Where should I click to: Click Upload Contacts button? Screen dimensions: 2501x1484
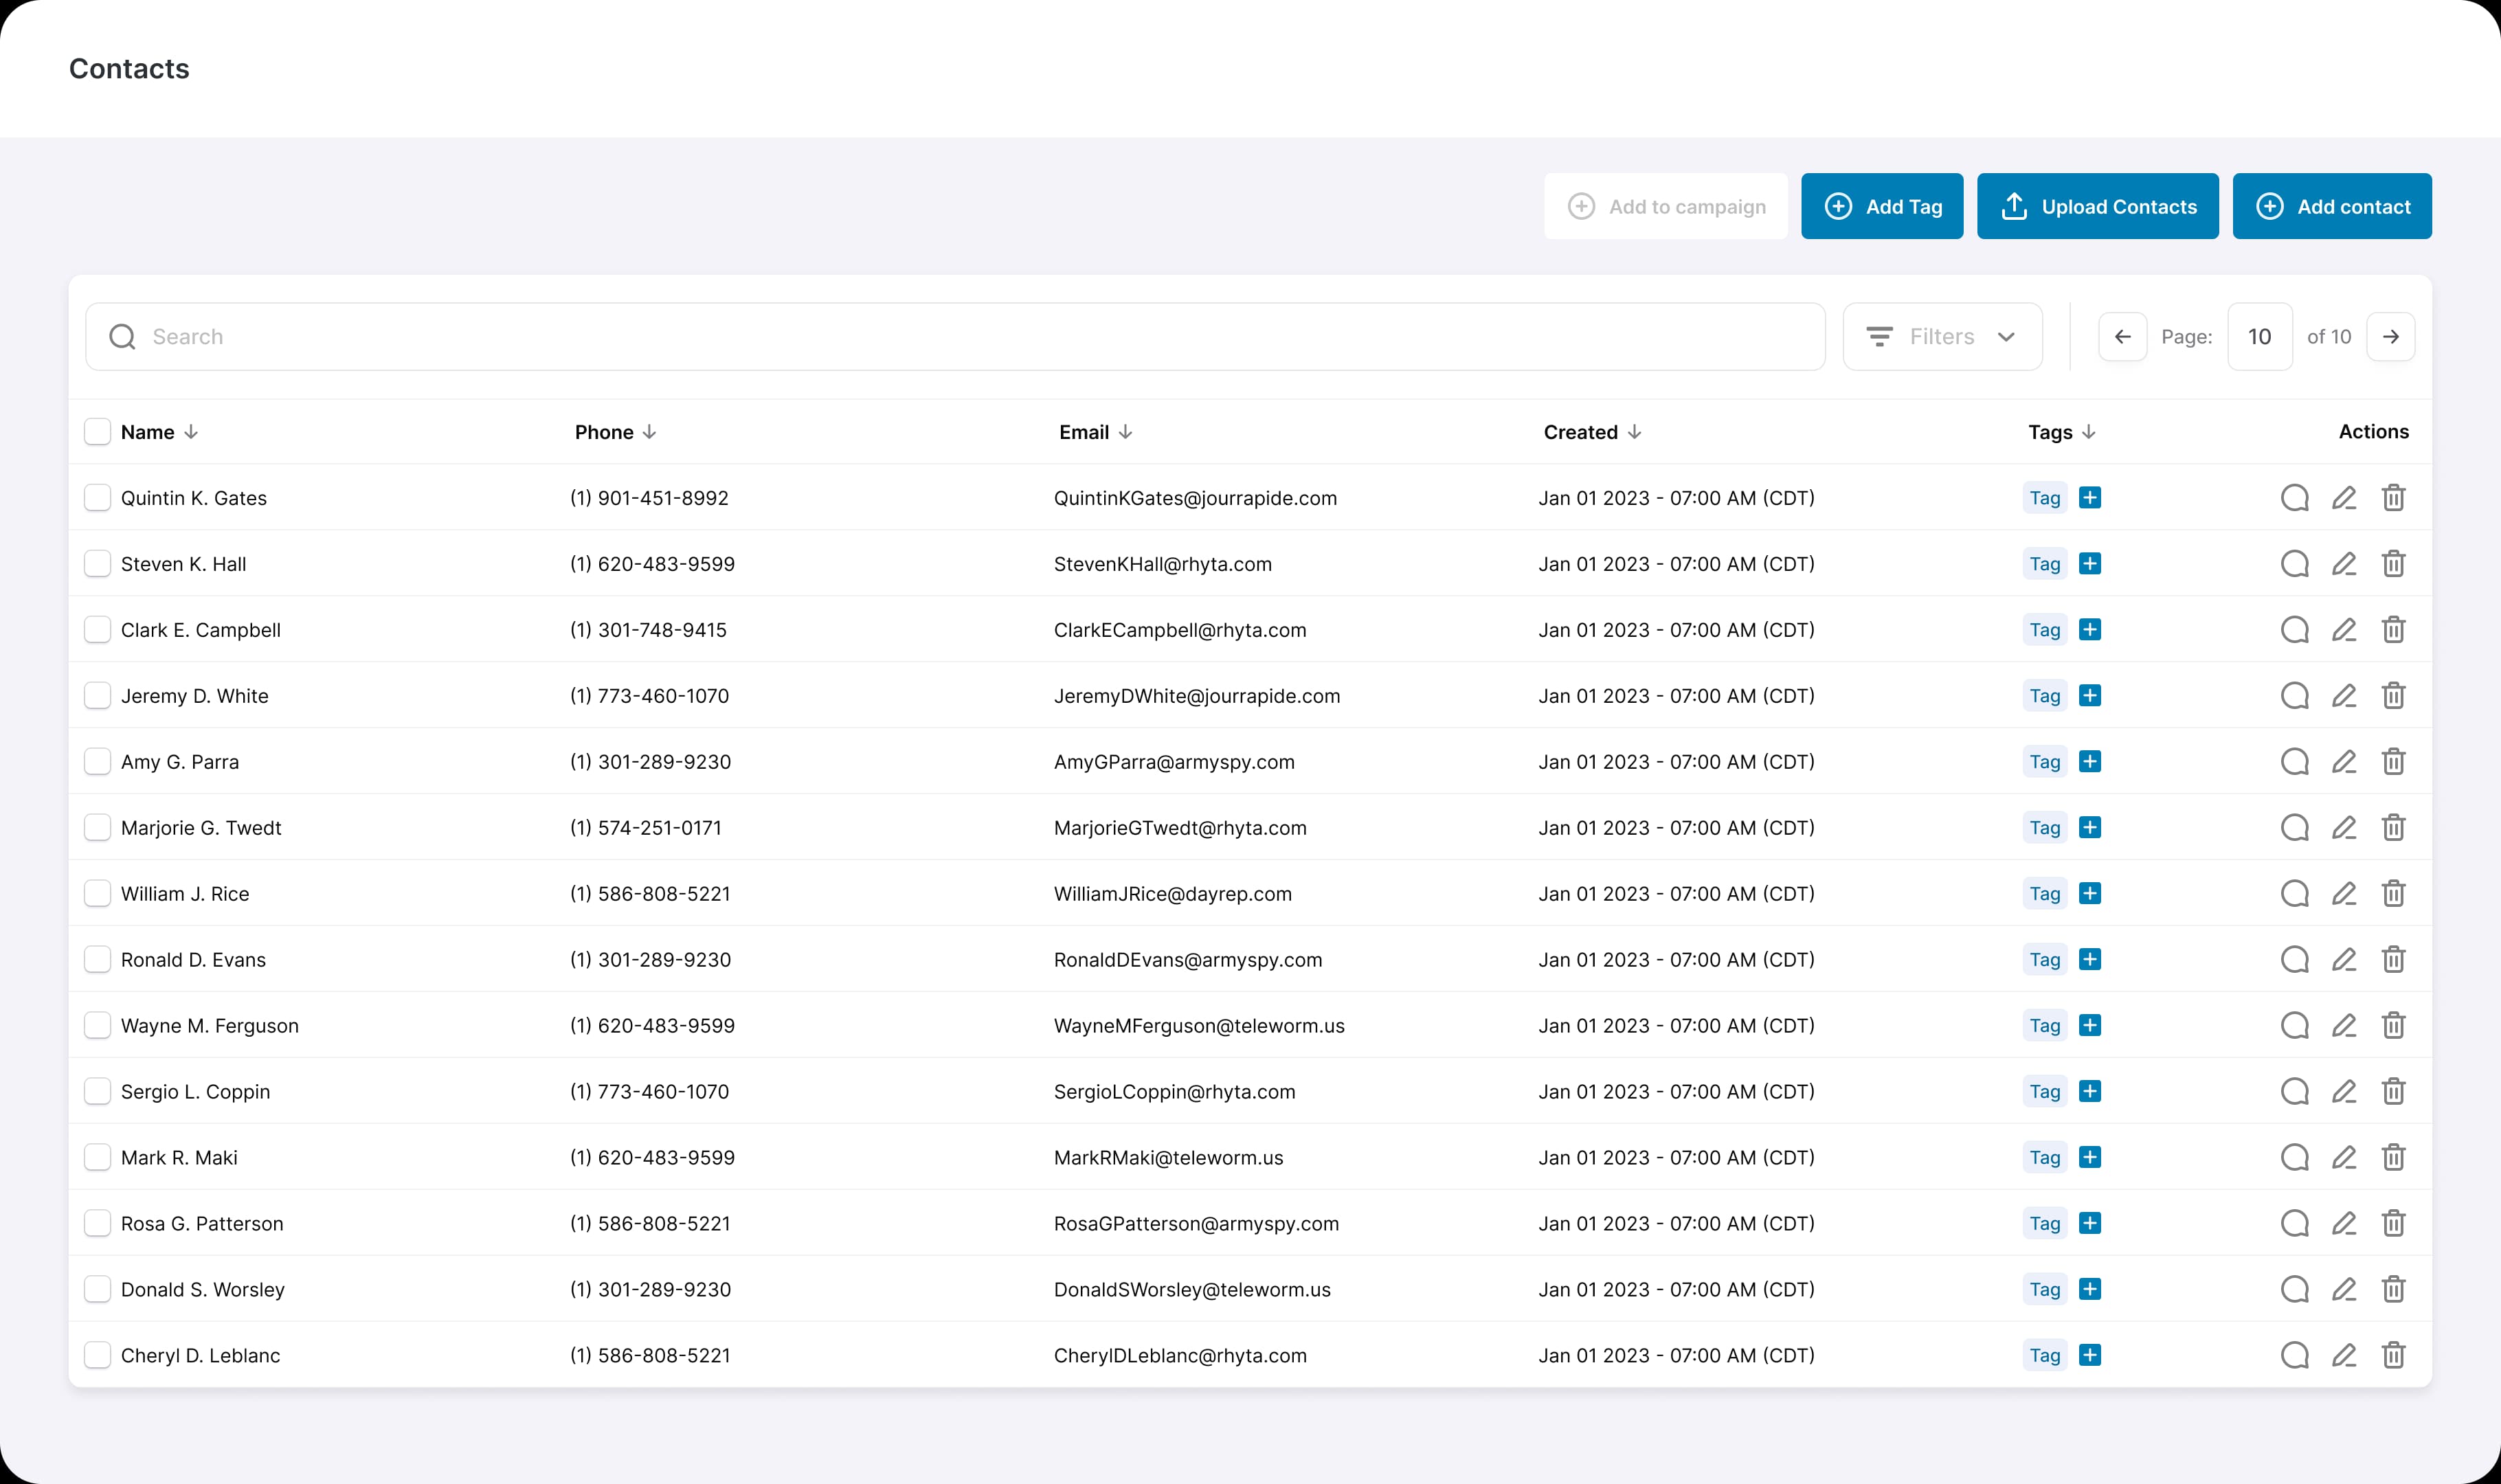click(x=2098, y=206)
